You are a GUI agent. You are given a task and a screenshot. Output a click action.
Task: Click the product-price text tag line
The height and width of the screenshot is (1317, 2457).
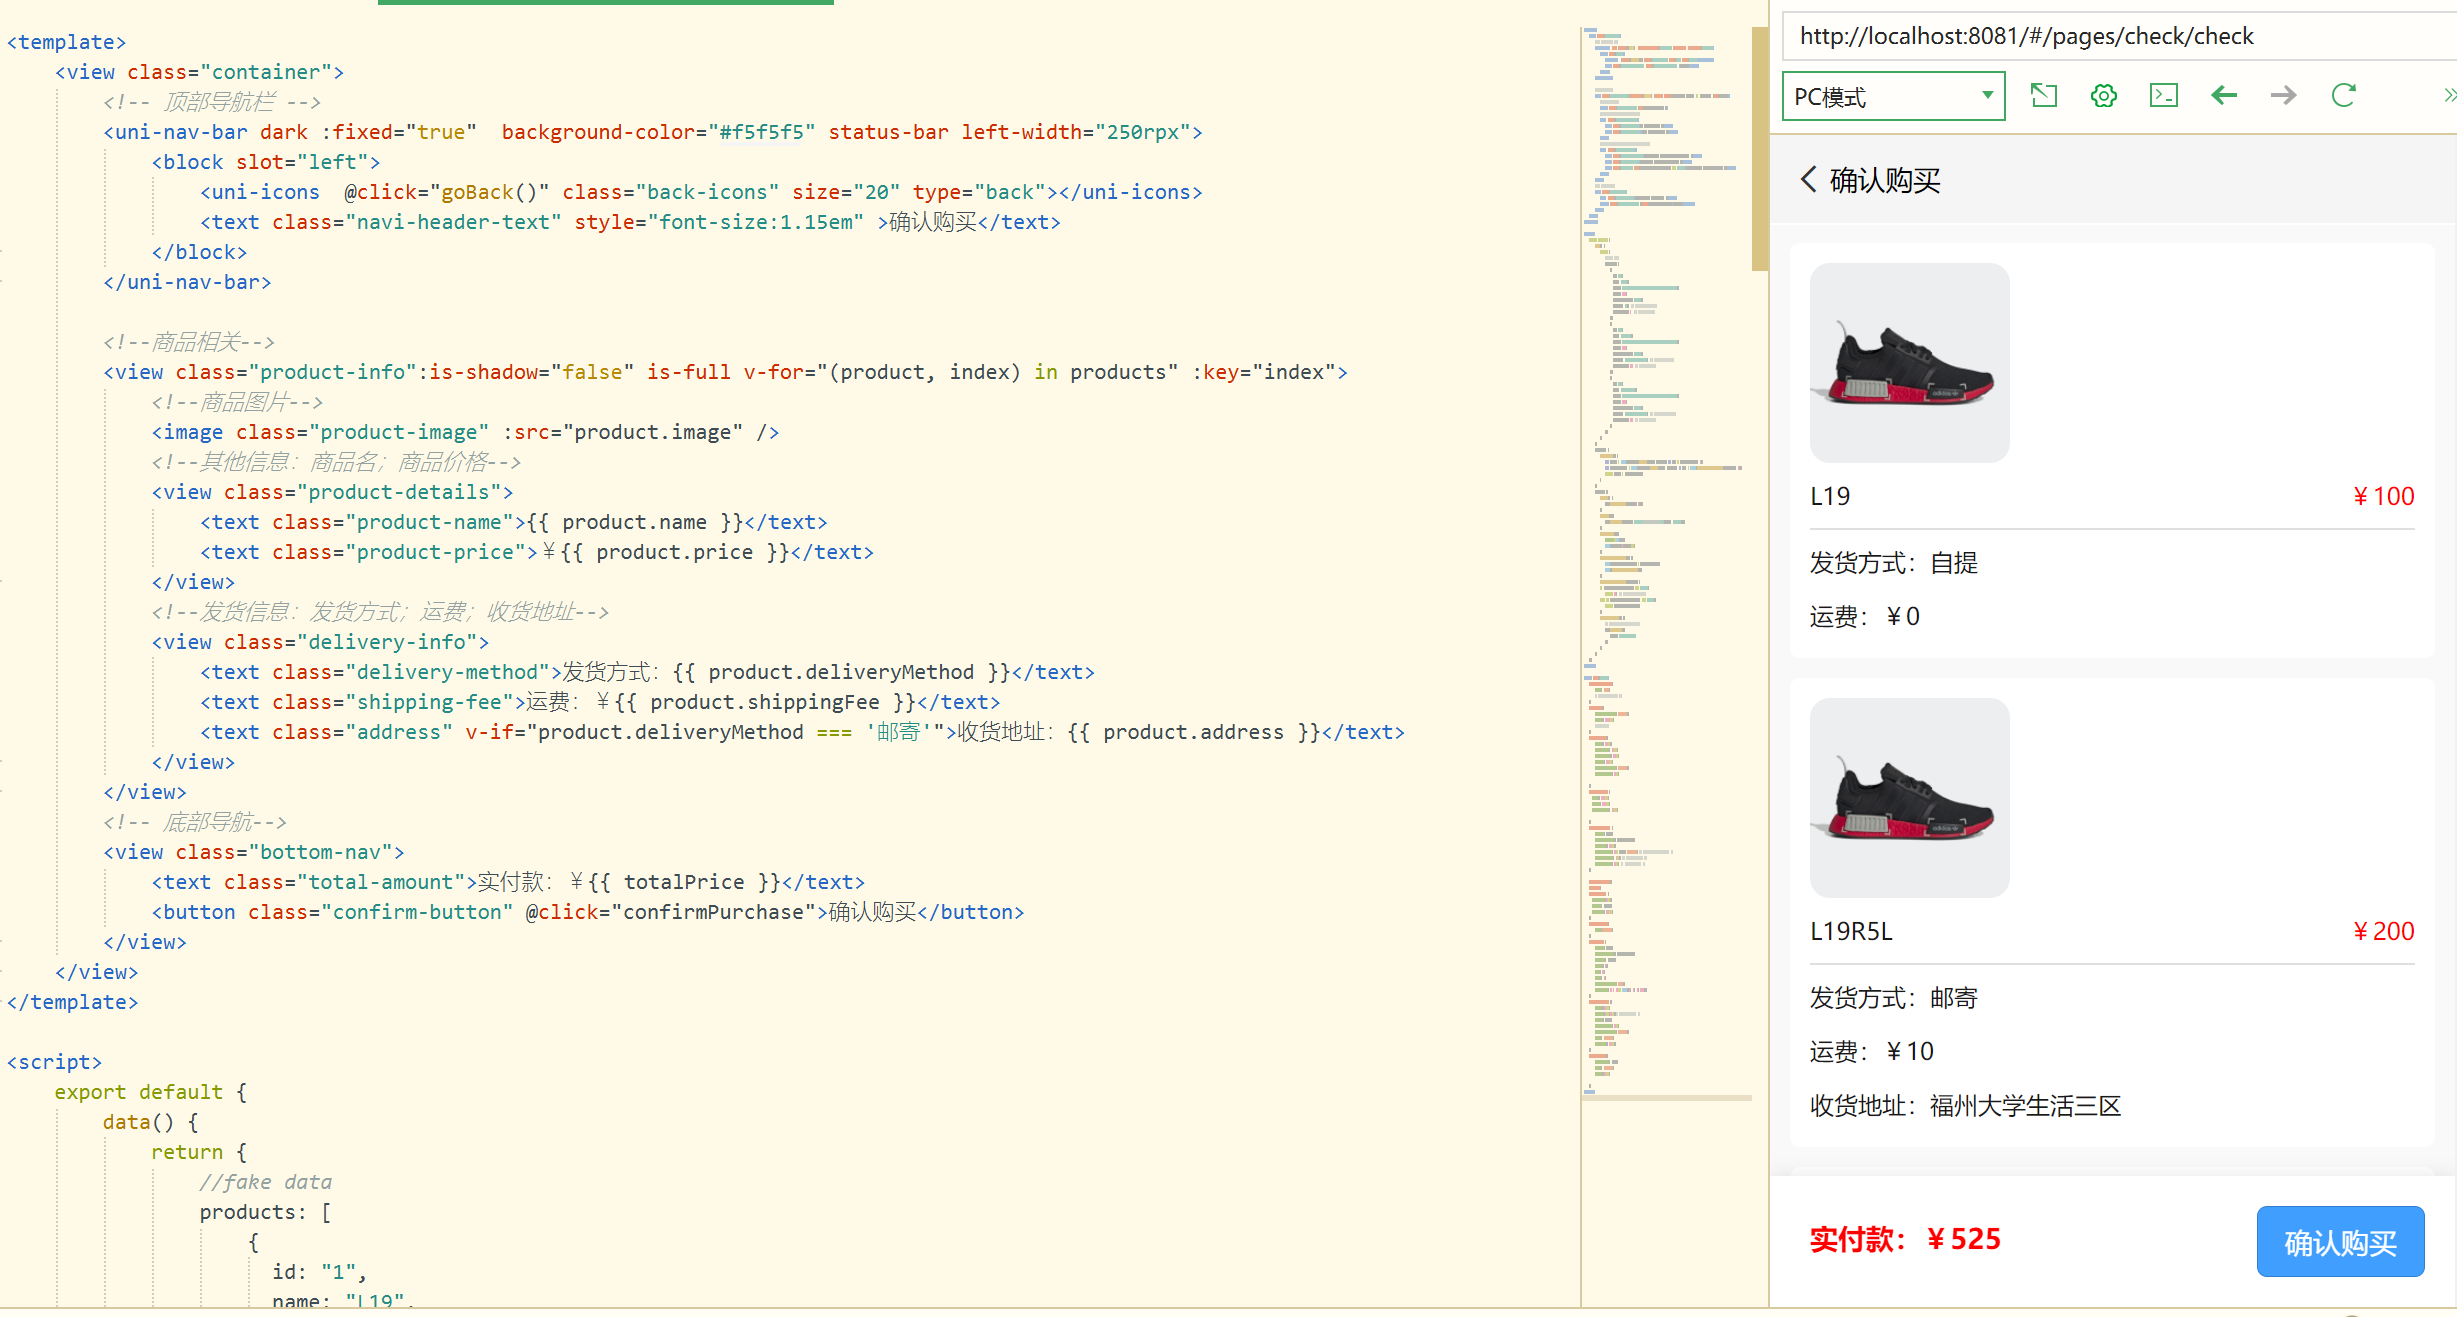[x=537, y=552]
